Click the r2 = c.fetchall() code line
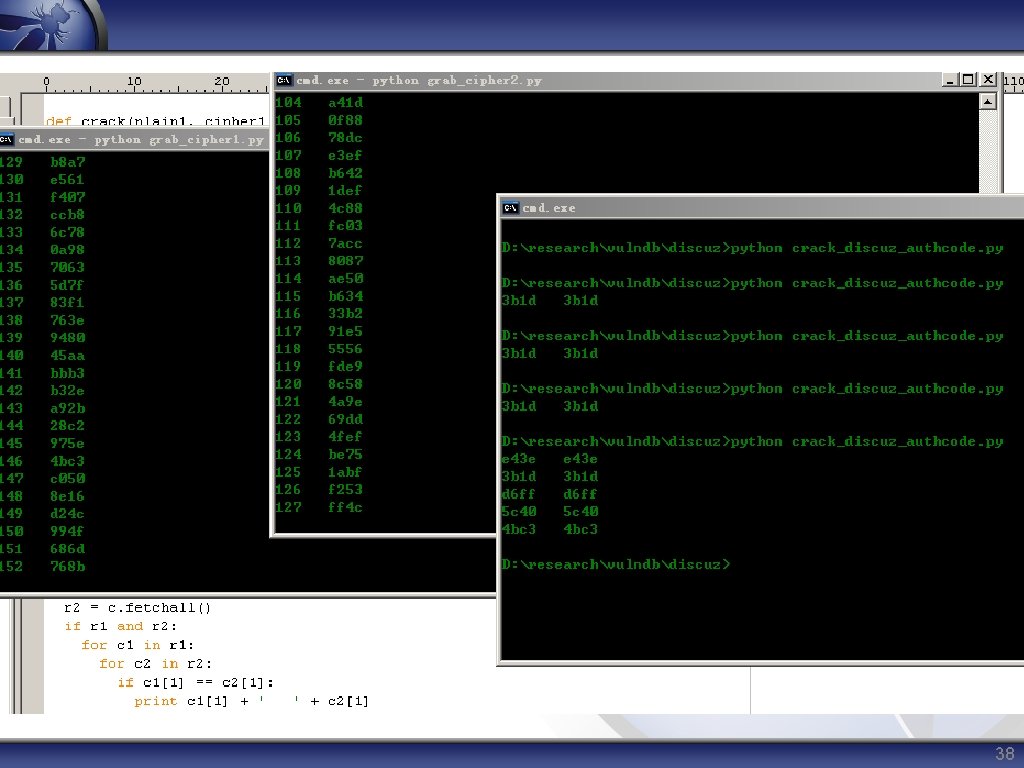The image size is (1024, 768). coord(138,608)
